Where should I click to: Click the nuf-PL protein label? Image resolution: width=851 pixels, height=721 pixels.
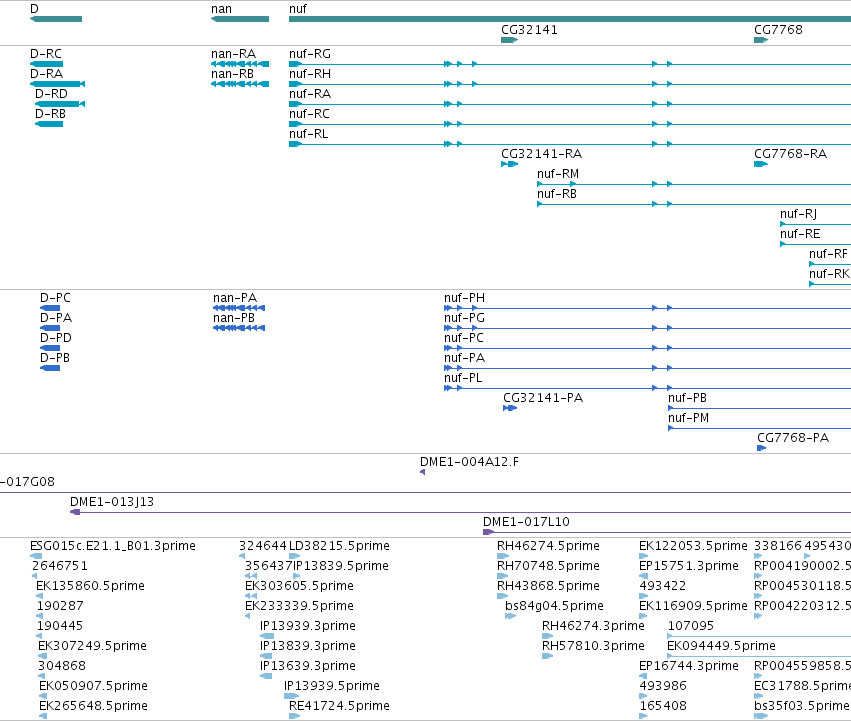tap(463, 378)
